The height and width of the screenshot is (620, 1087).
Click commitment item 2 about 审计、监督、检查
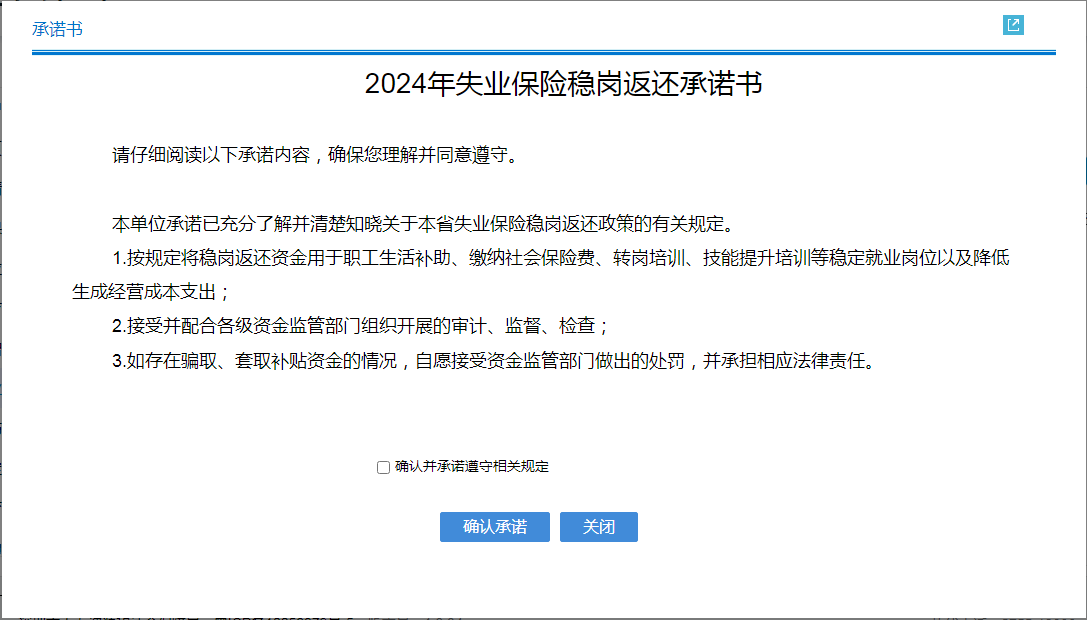tap(360, 326)
